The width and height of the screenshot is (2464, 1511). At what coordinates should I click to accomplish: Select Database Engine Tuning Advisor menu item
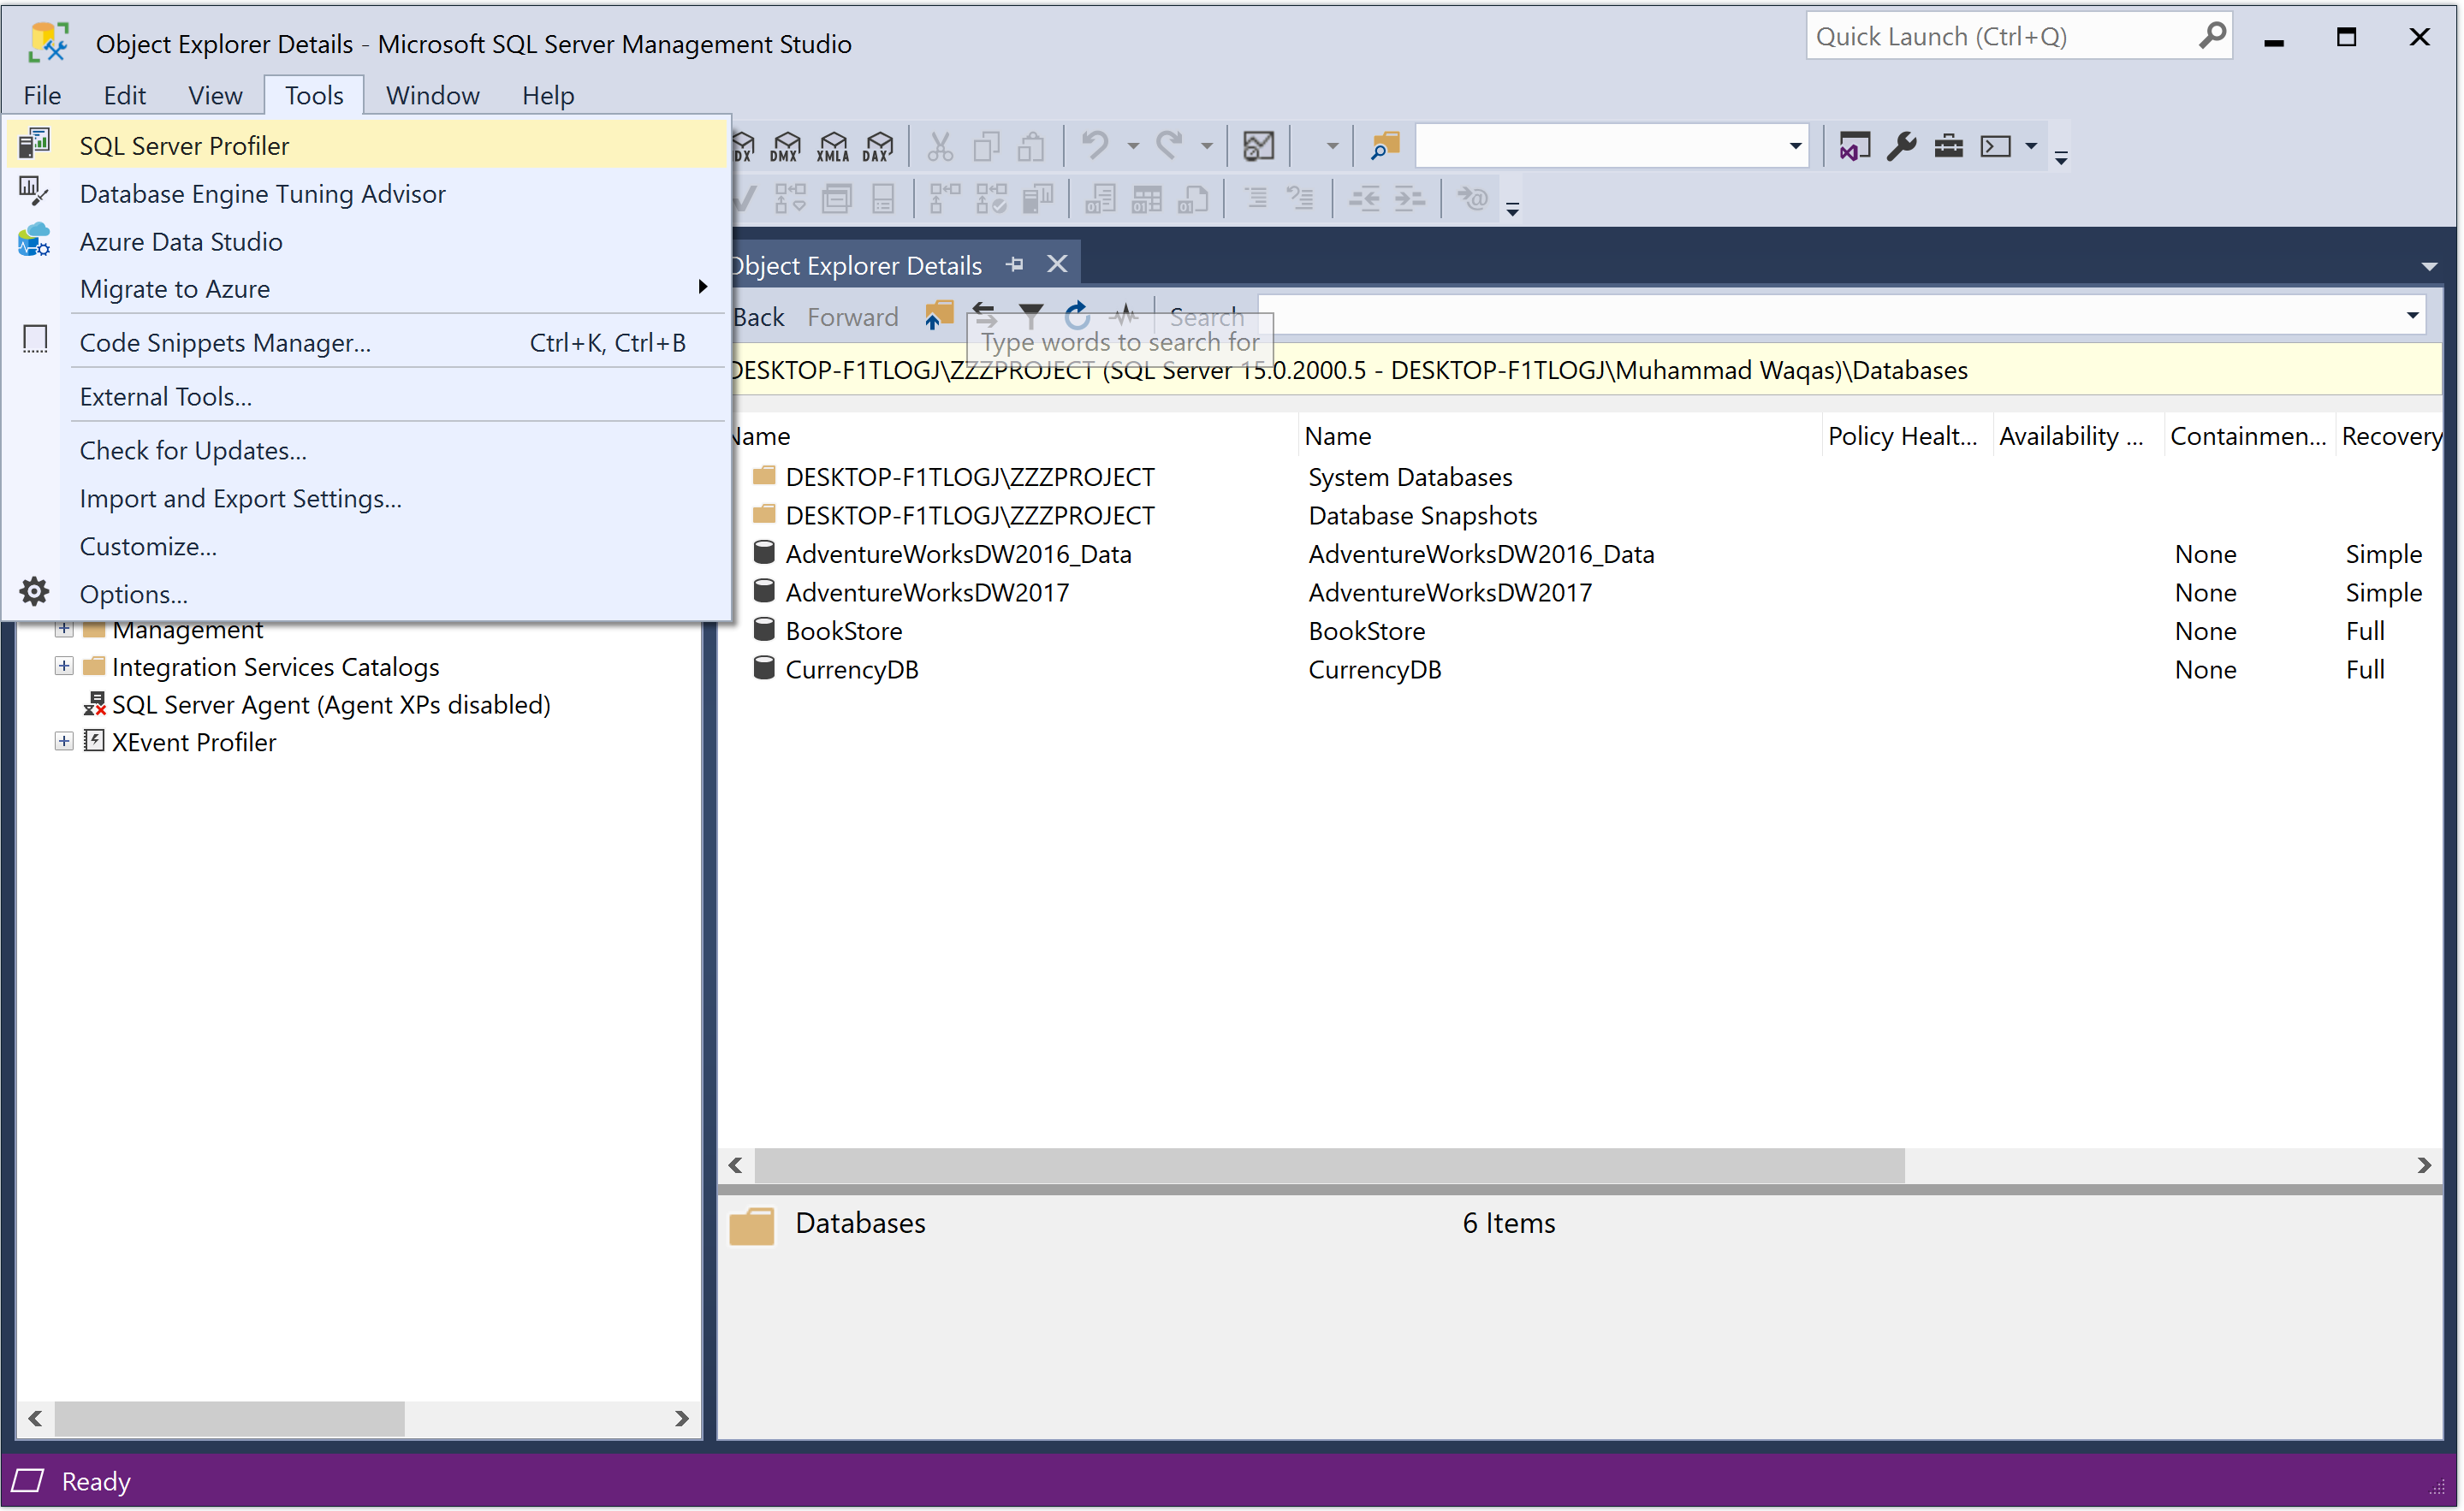(262, 194)
